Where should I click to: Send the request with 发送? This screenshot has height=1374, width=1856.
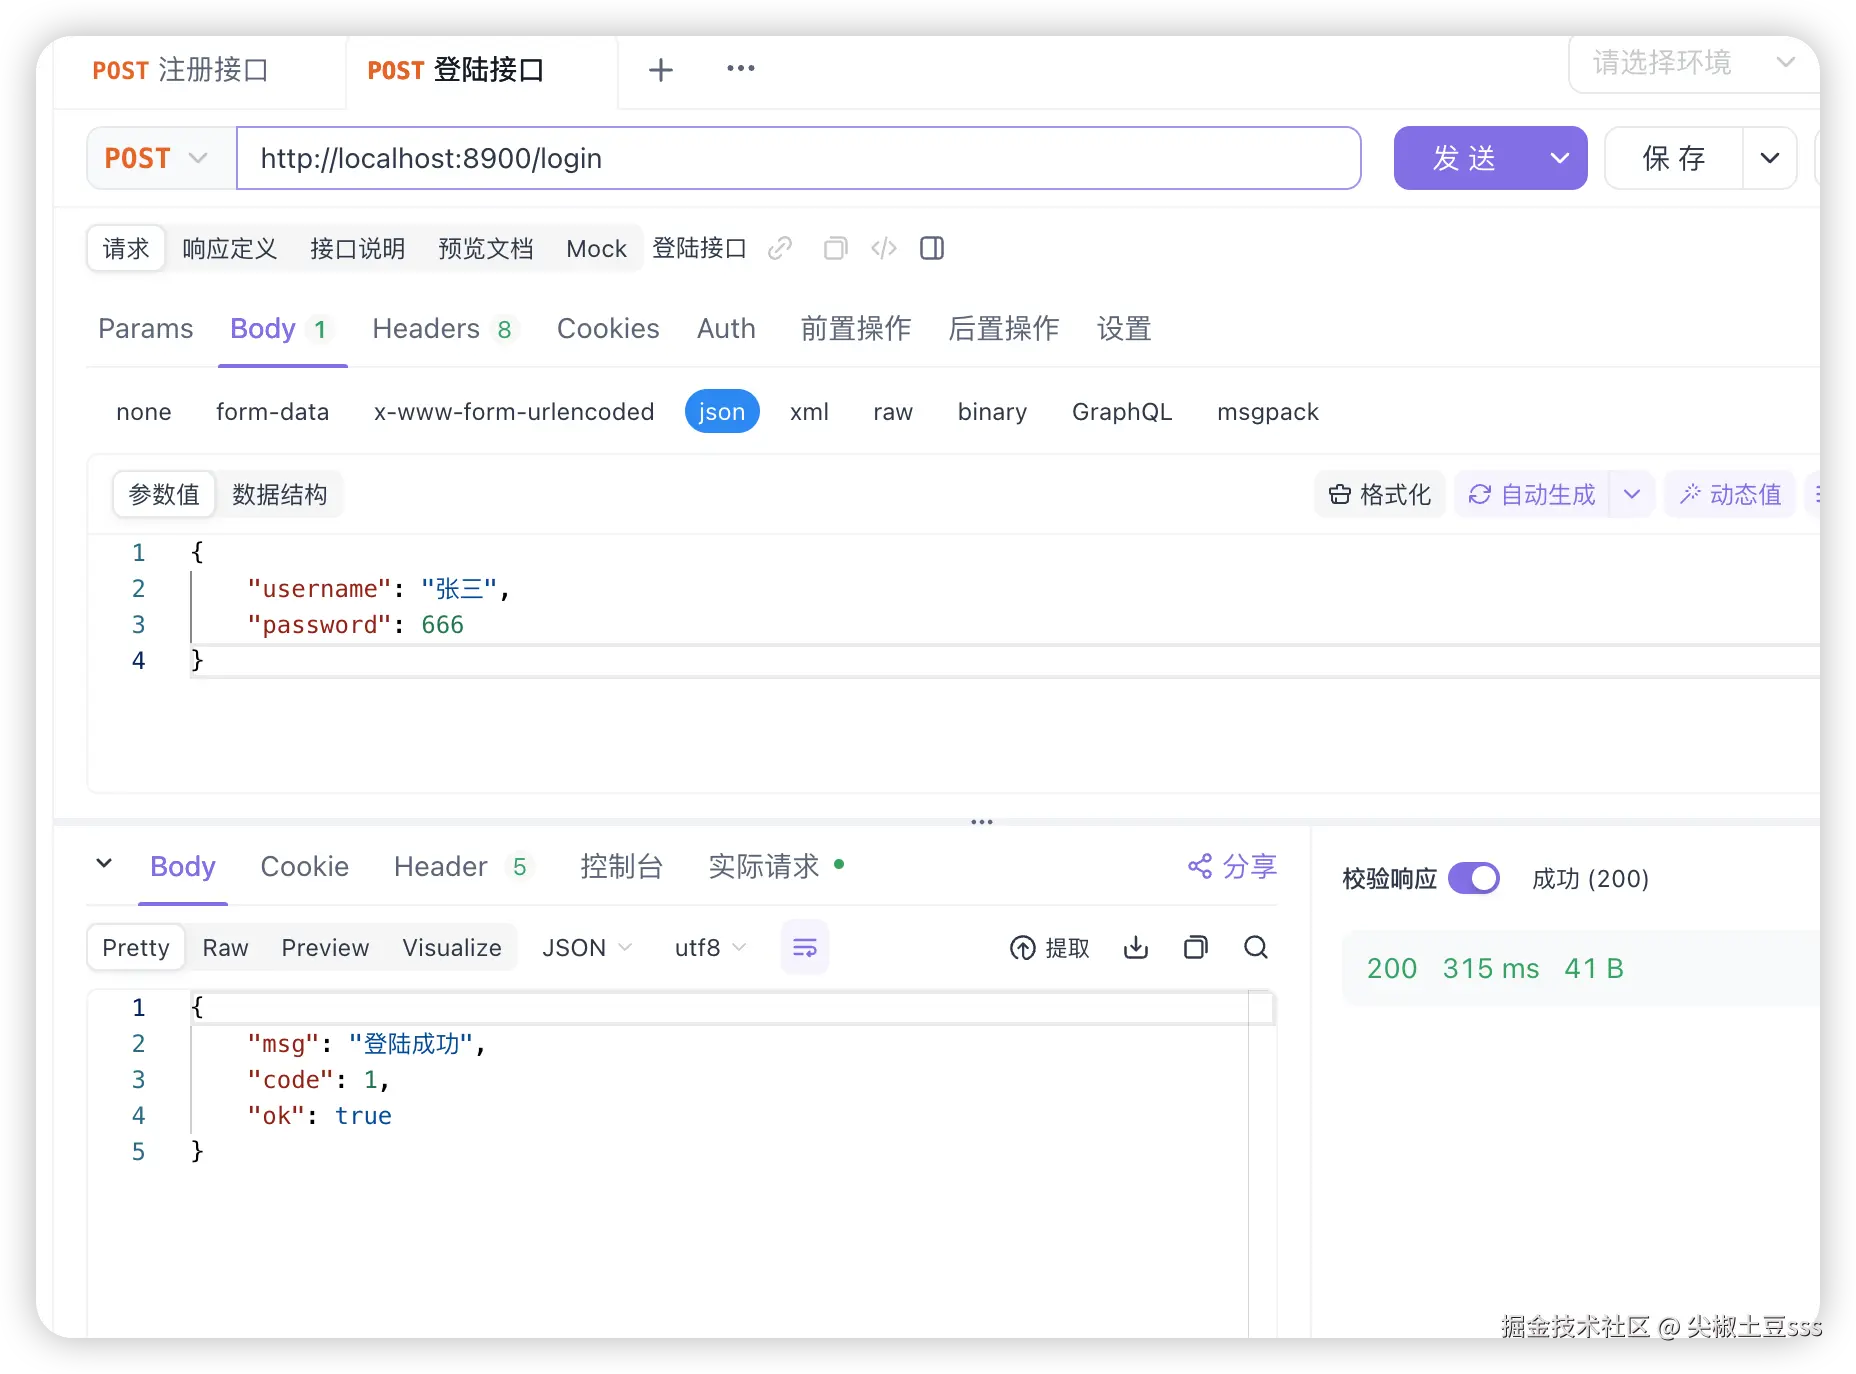pyautogui.click(x=1463, y=158)
